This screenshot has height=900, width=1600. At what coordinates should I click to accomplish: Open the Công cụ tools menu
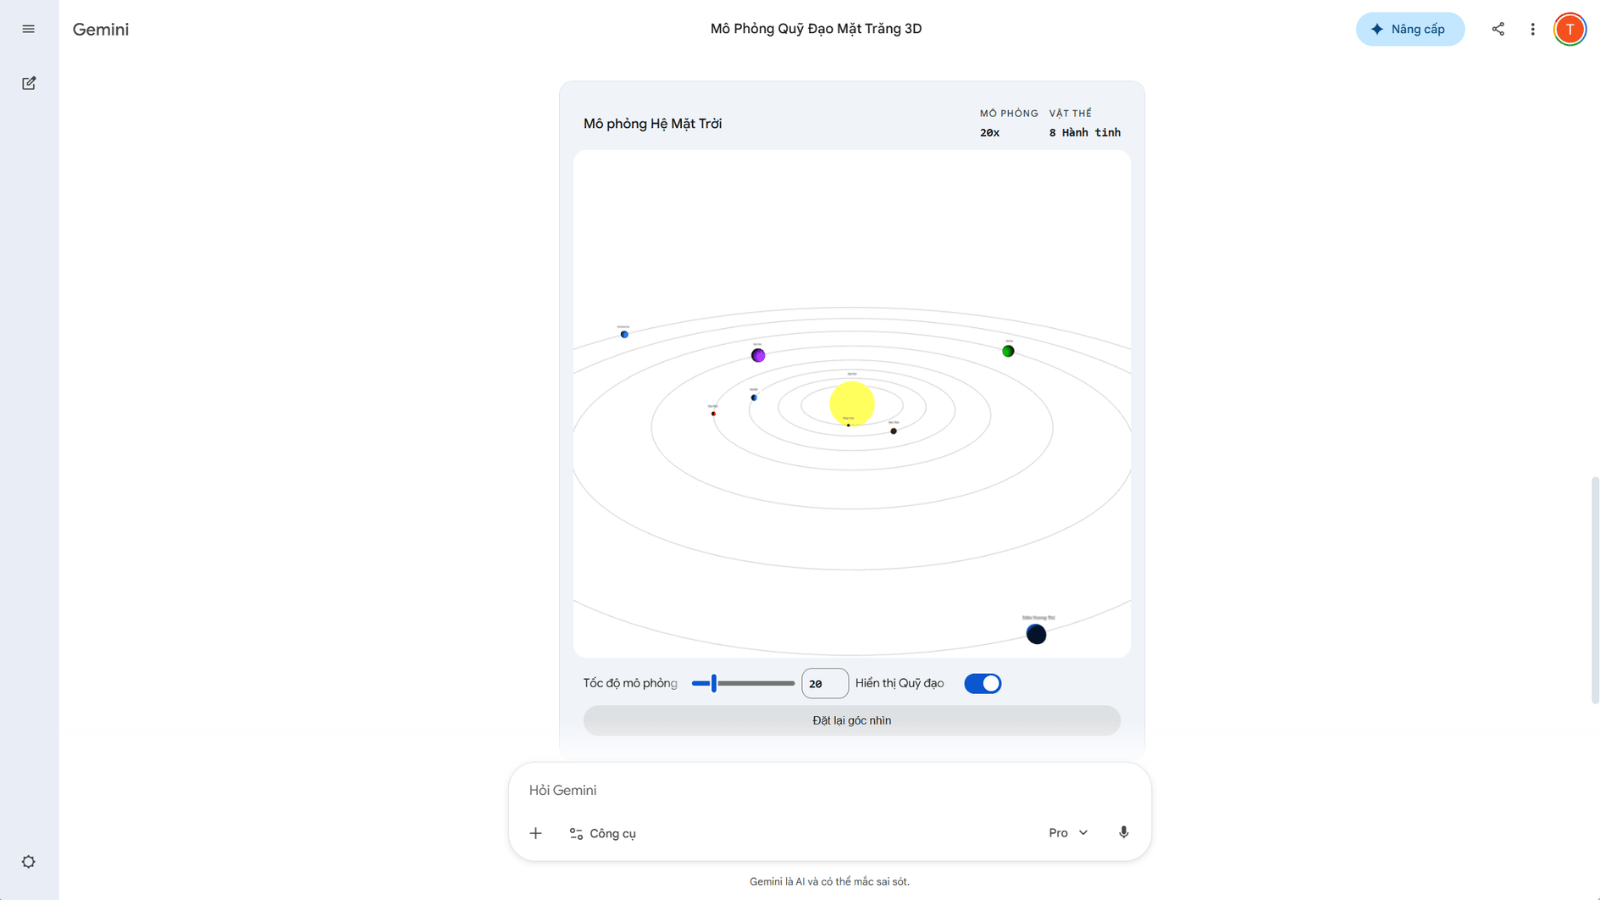pos(603,833)
